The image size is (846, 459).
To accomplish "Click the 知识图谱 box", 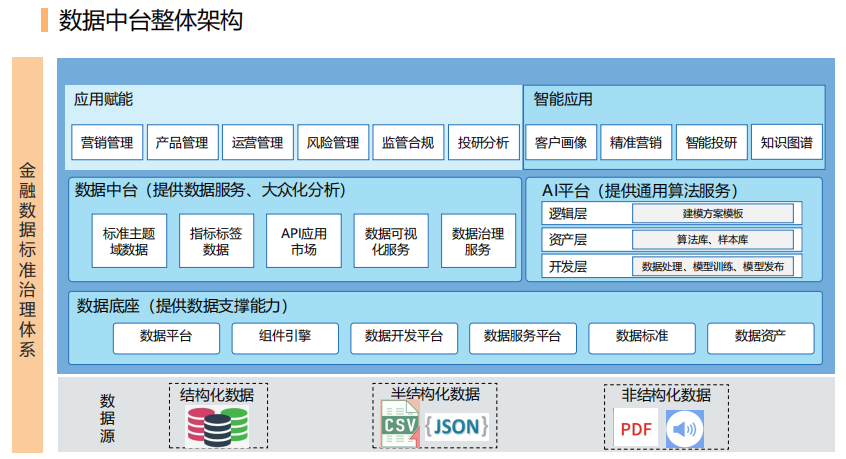I will [787, 142].
